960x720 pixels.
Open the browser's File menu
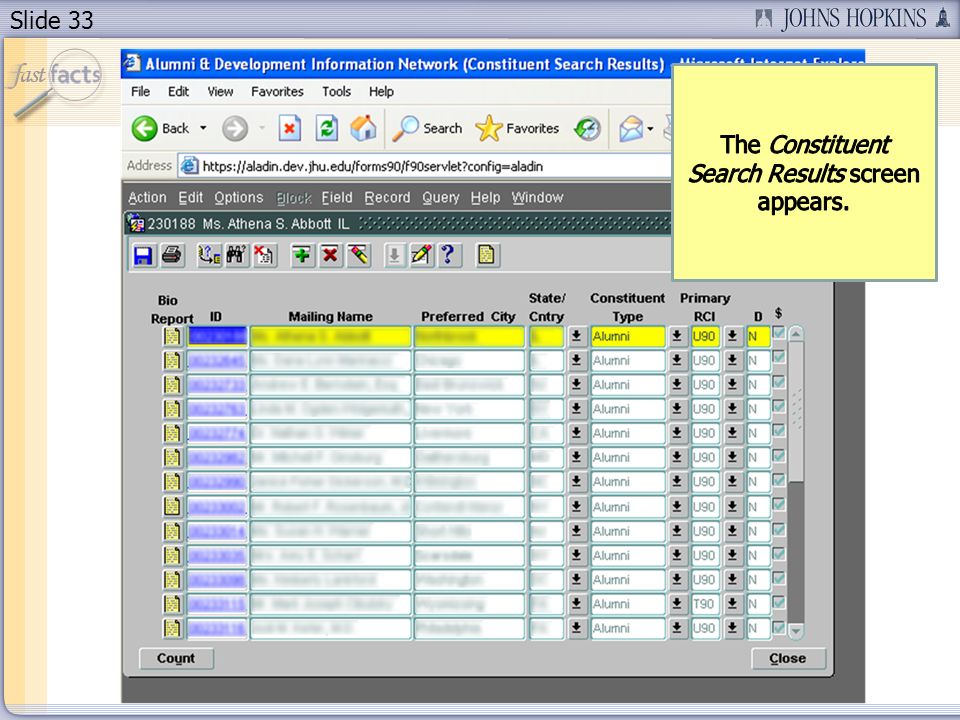140,92
